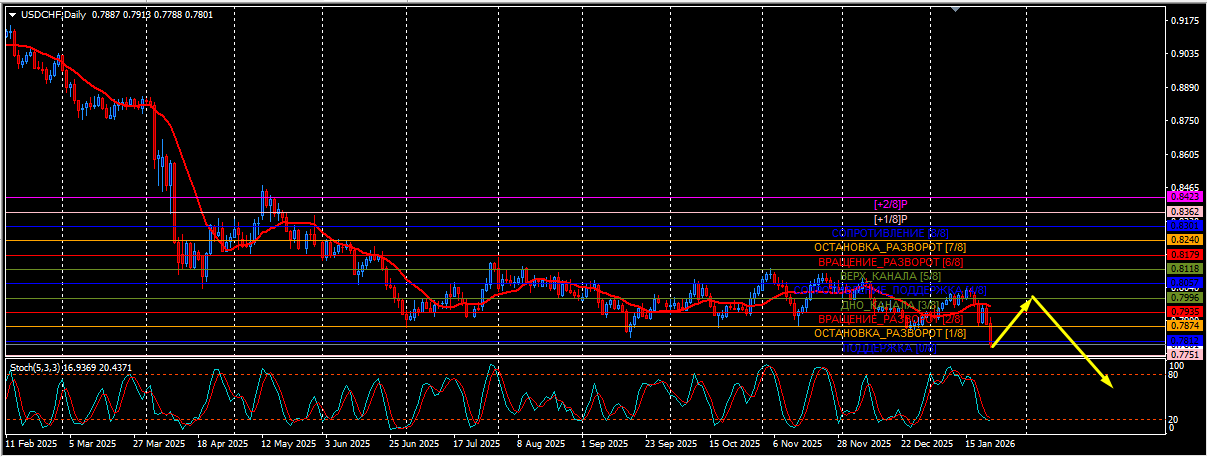The width and height of the screenshot is (1207, 457).
Task: Click the 0.8605 price scale value
Action: tap(1186, 155)
